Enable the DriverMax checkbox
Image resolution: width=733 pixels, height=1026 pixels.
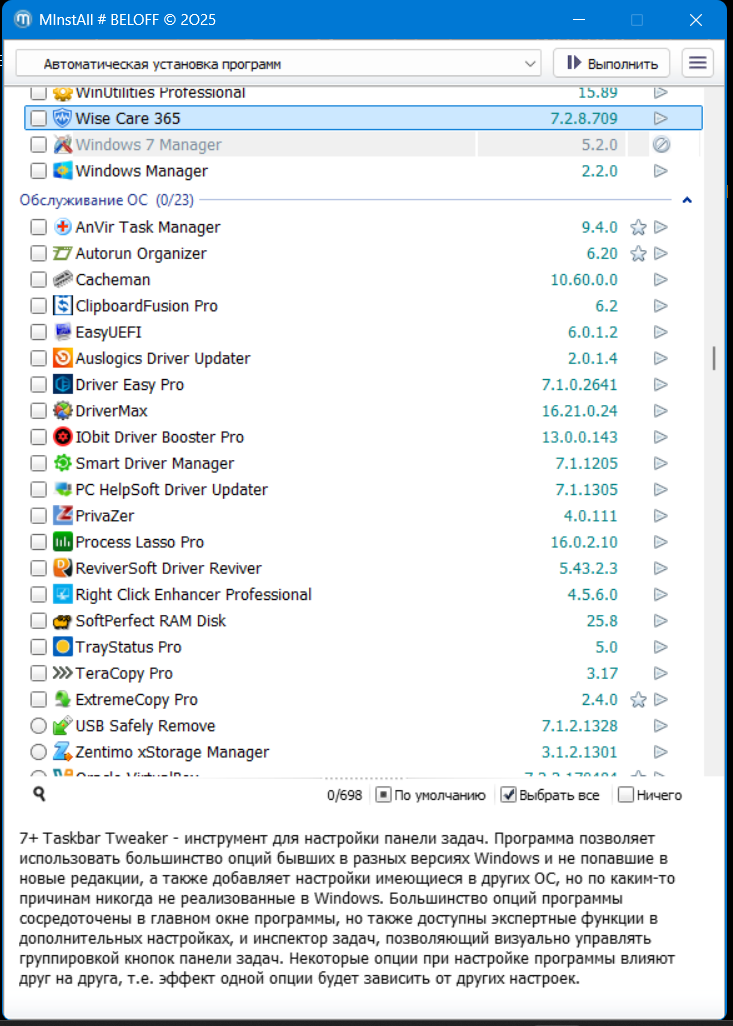click(x=38, y=411)
